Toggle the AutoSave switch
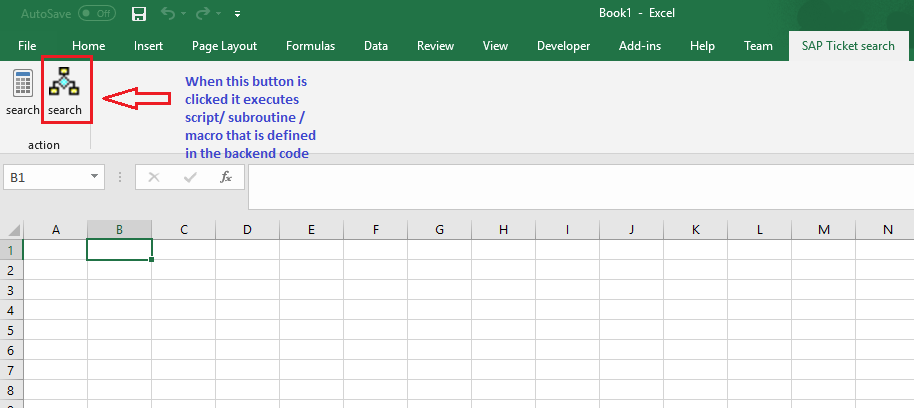 [x=97, y=13]
